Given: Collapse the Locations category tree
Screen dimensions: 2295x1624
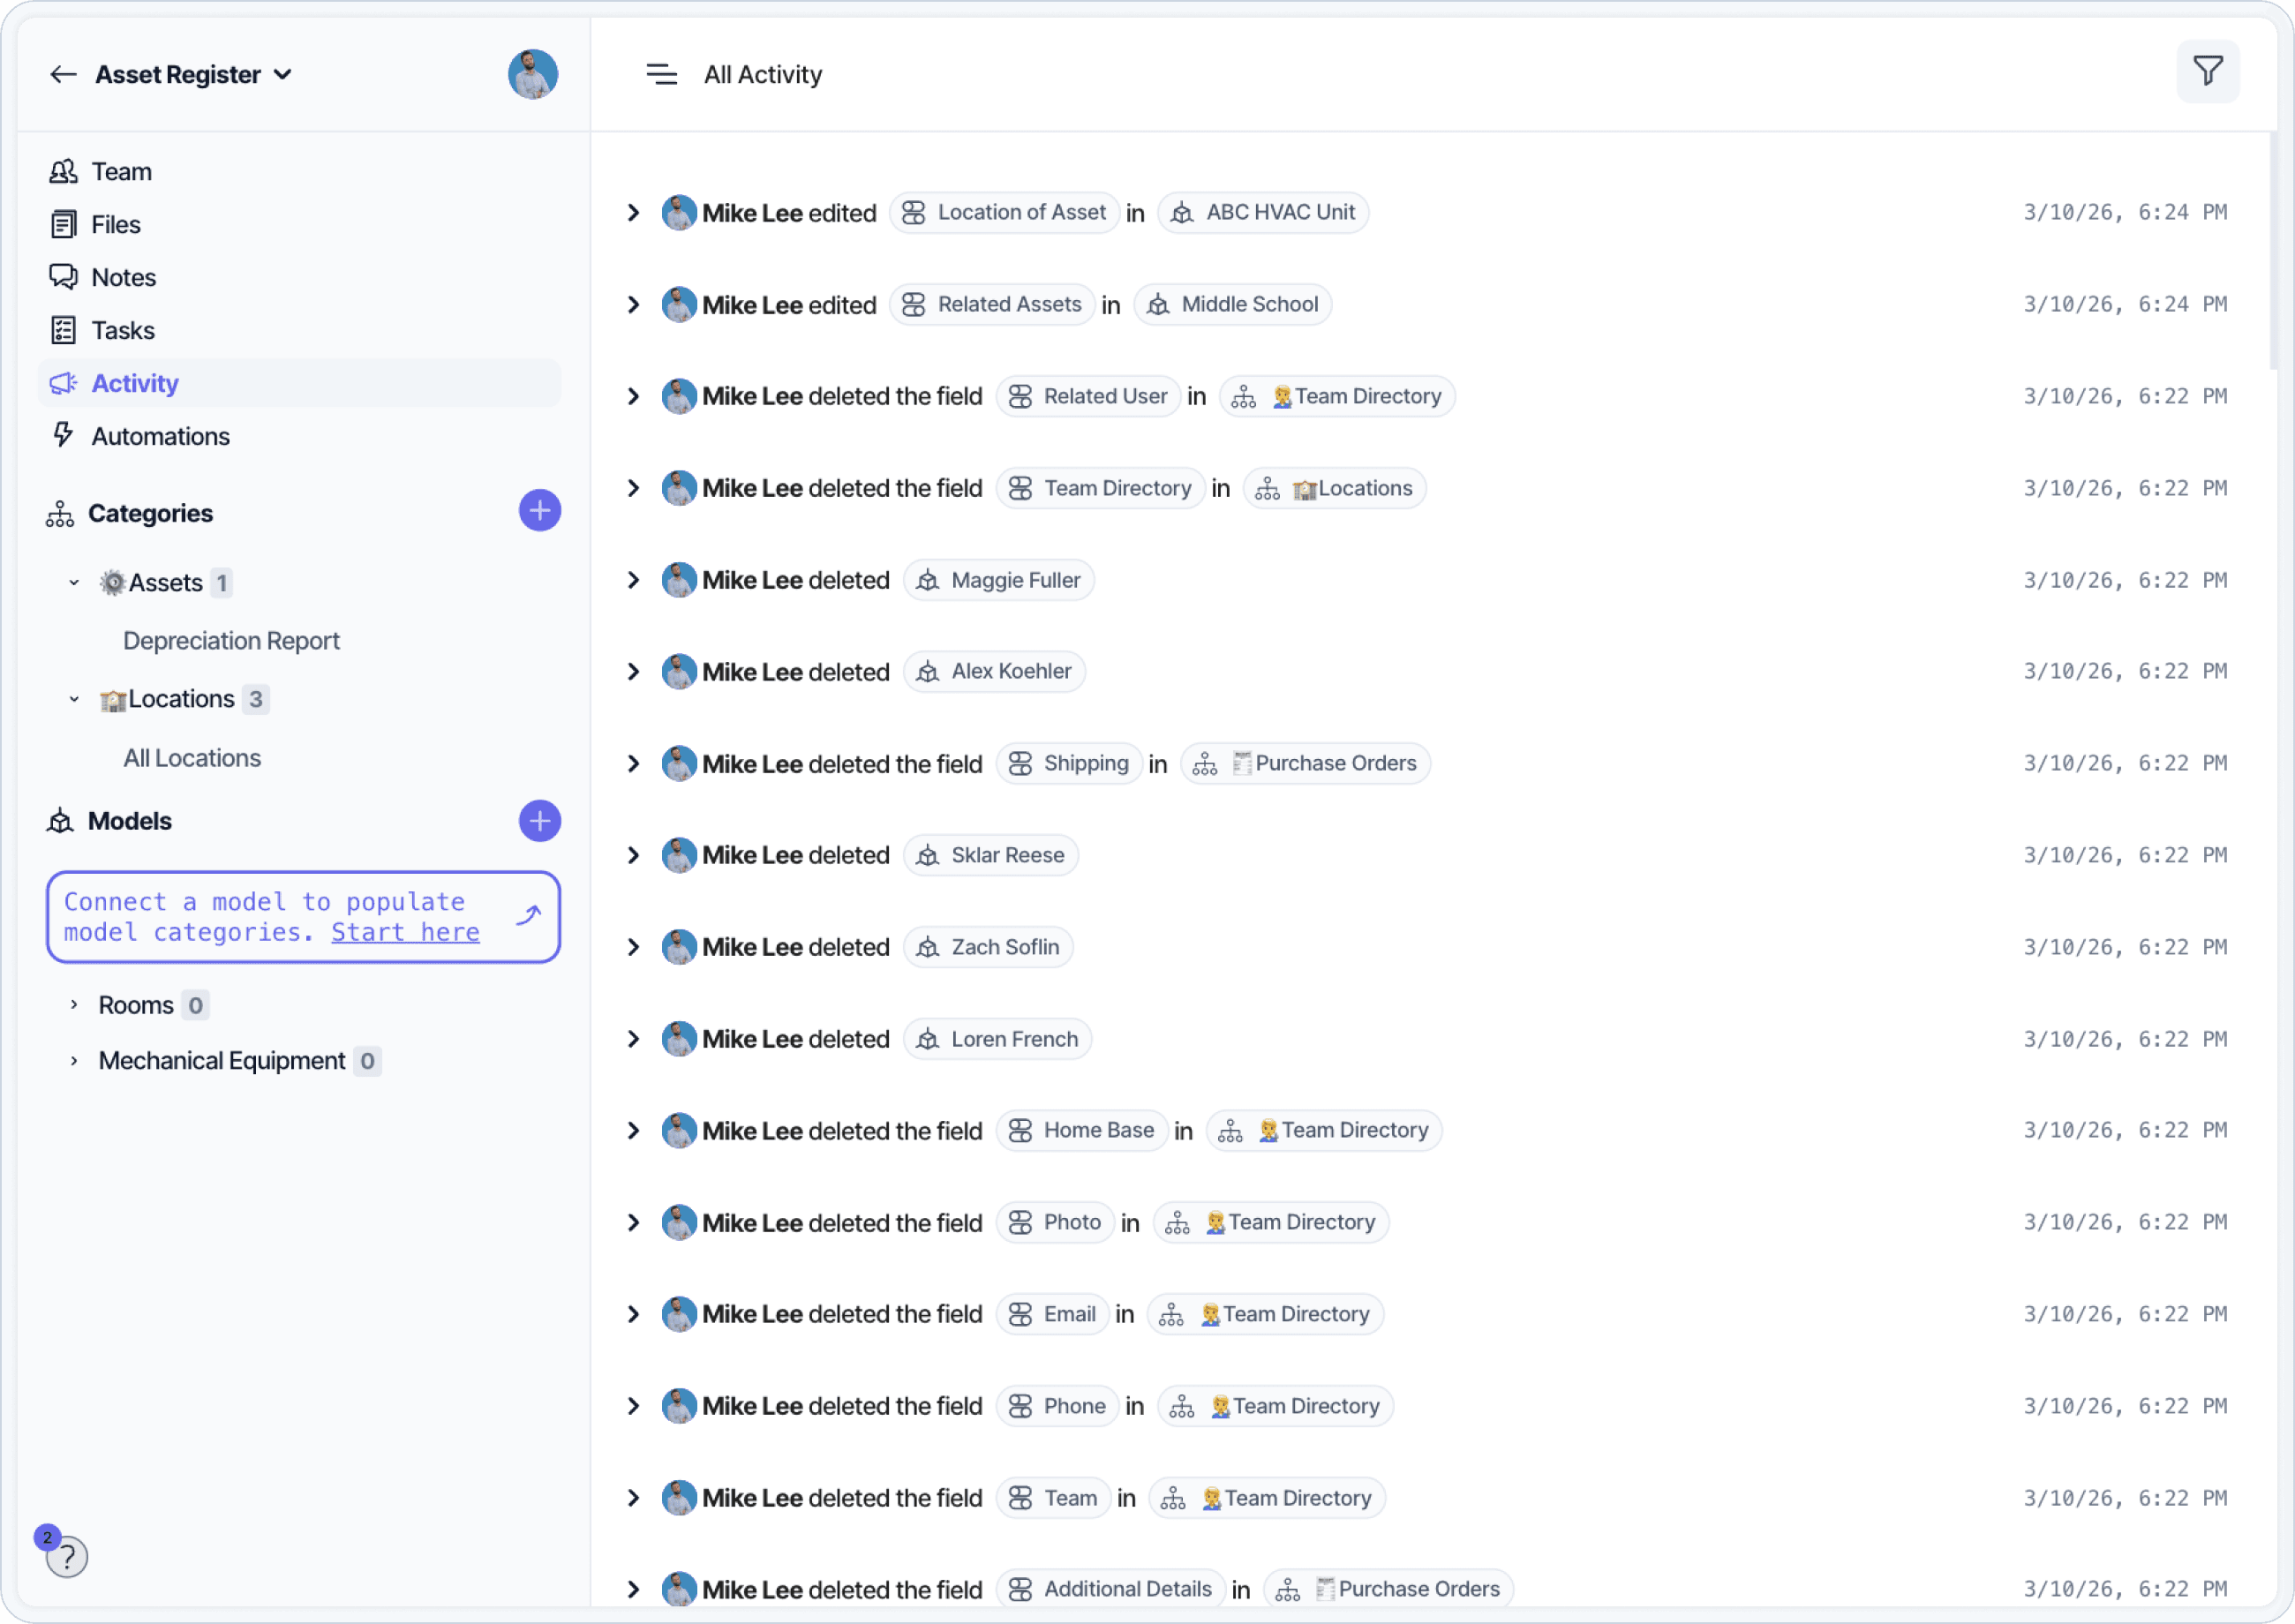Looking at the screenshot, I should coord(74,699).
